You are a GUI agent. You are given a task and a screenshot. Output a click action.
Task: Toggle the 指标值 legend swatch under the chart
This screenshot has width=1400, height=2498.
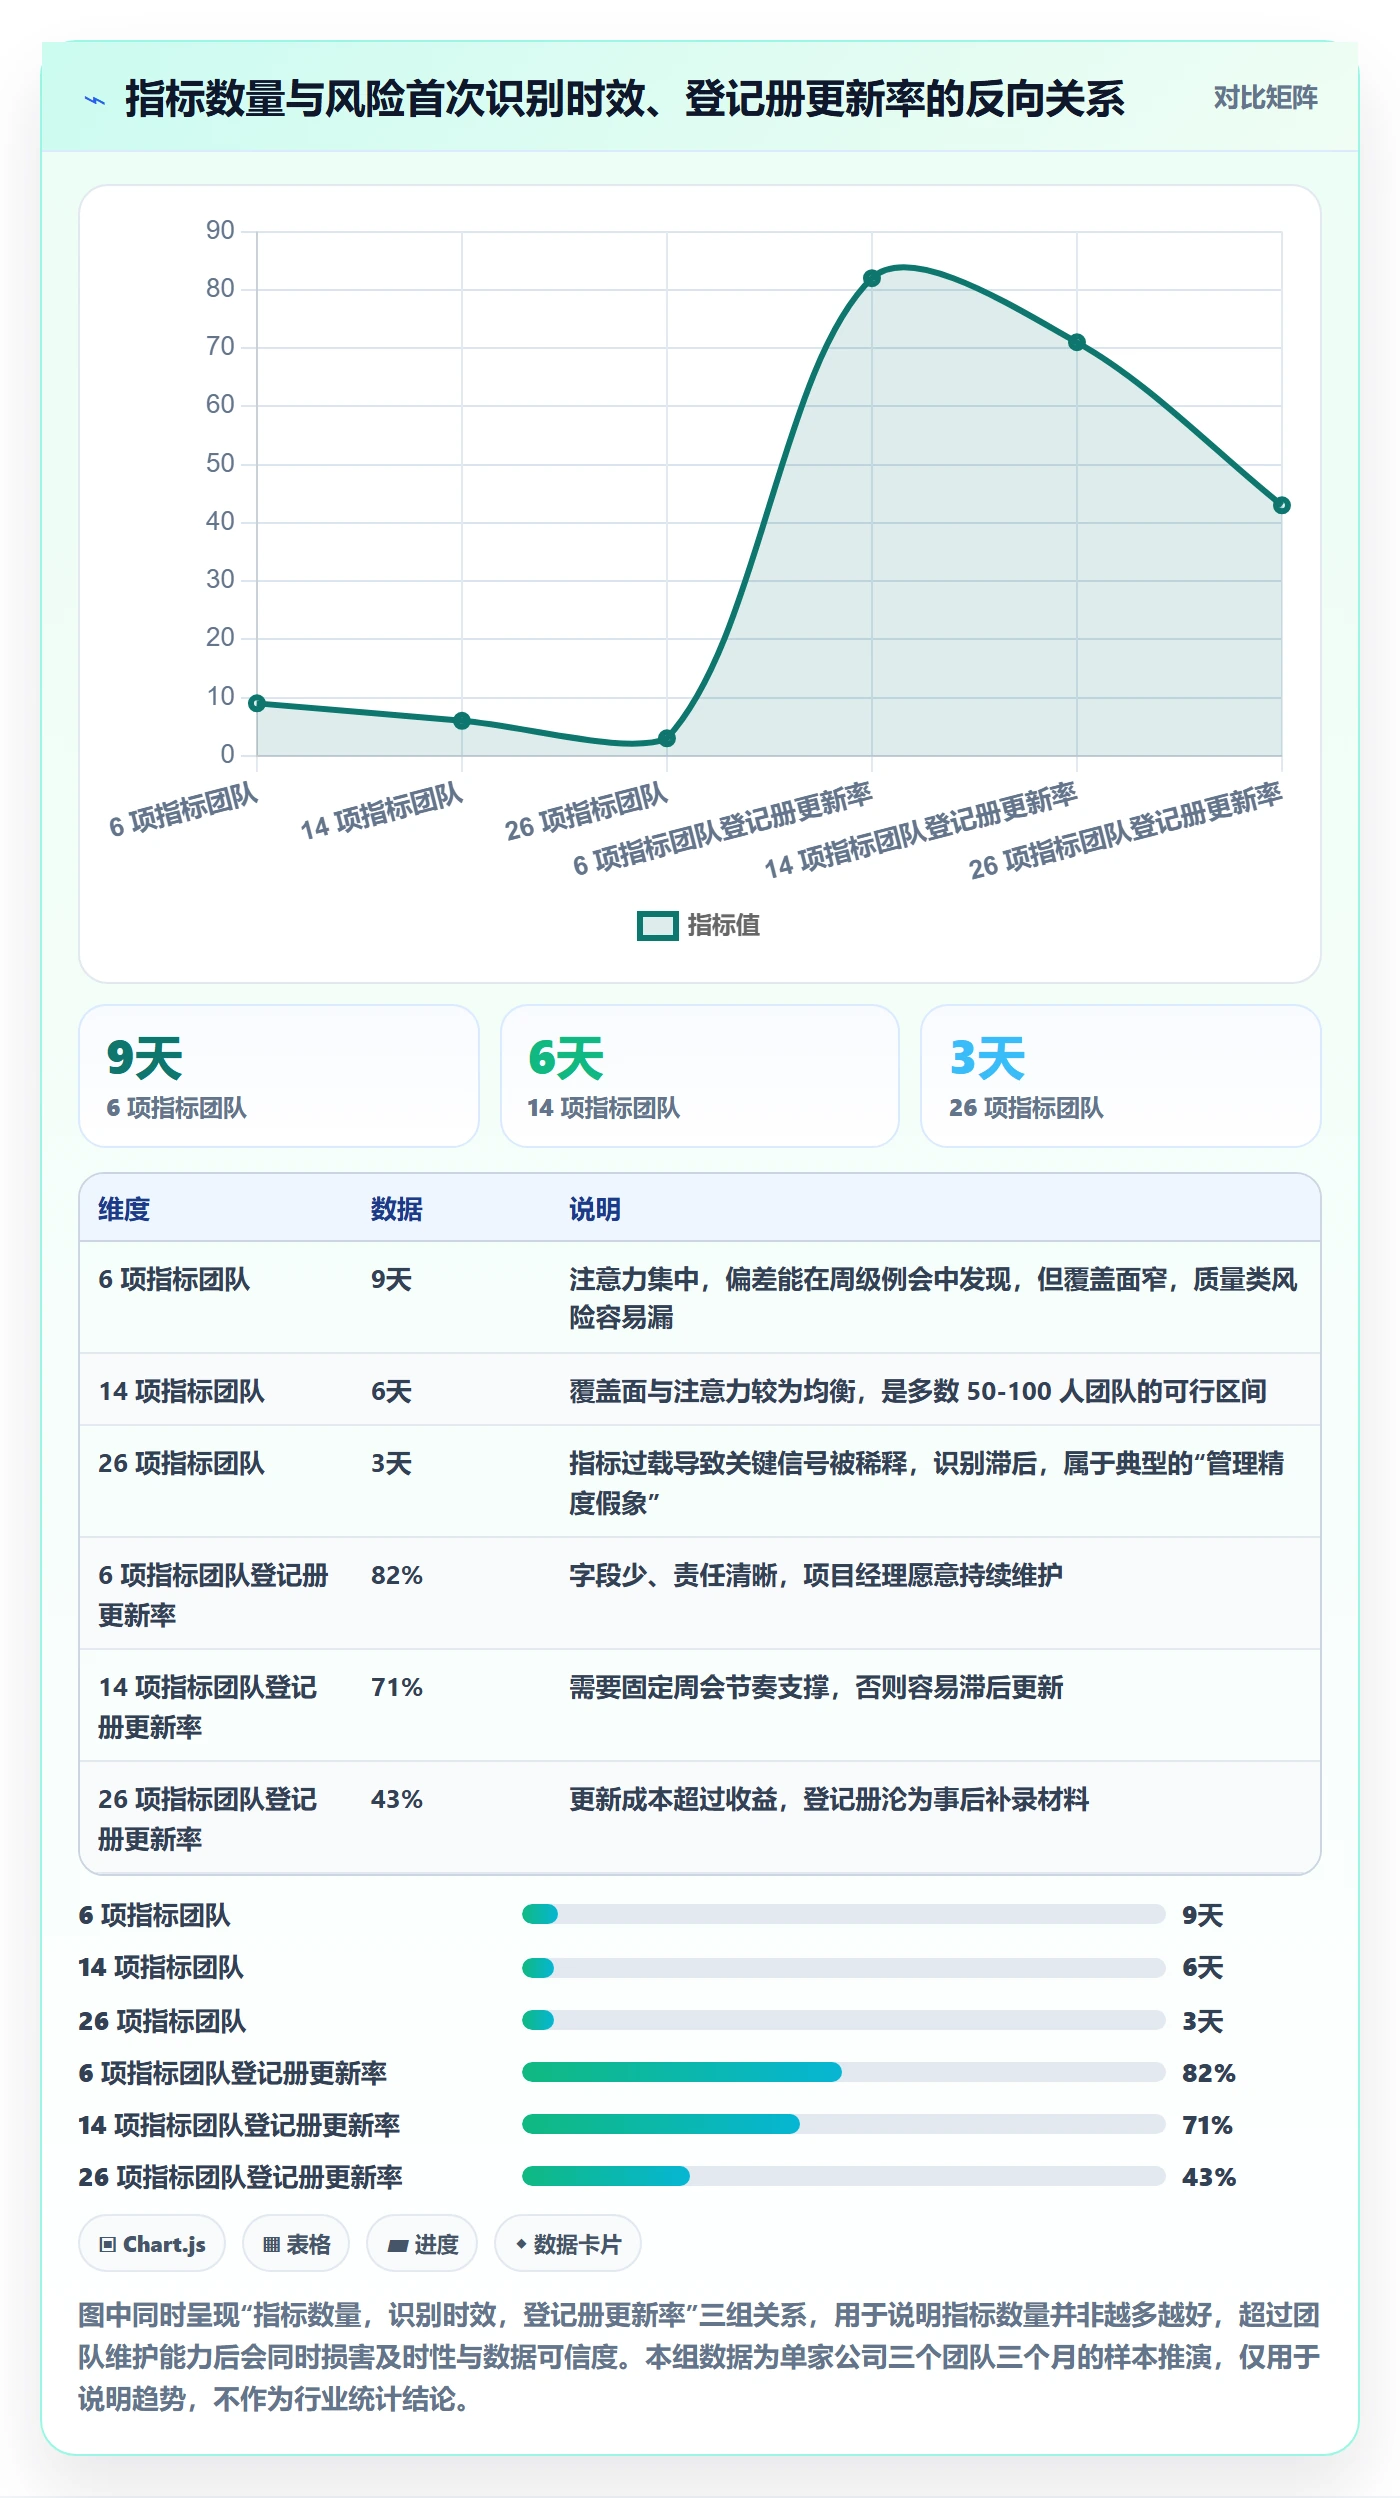tap(658, 926)
